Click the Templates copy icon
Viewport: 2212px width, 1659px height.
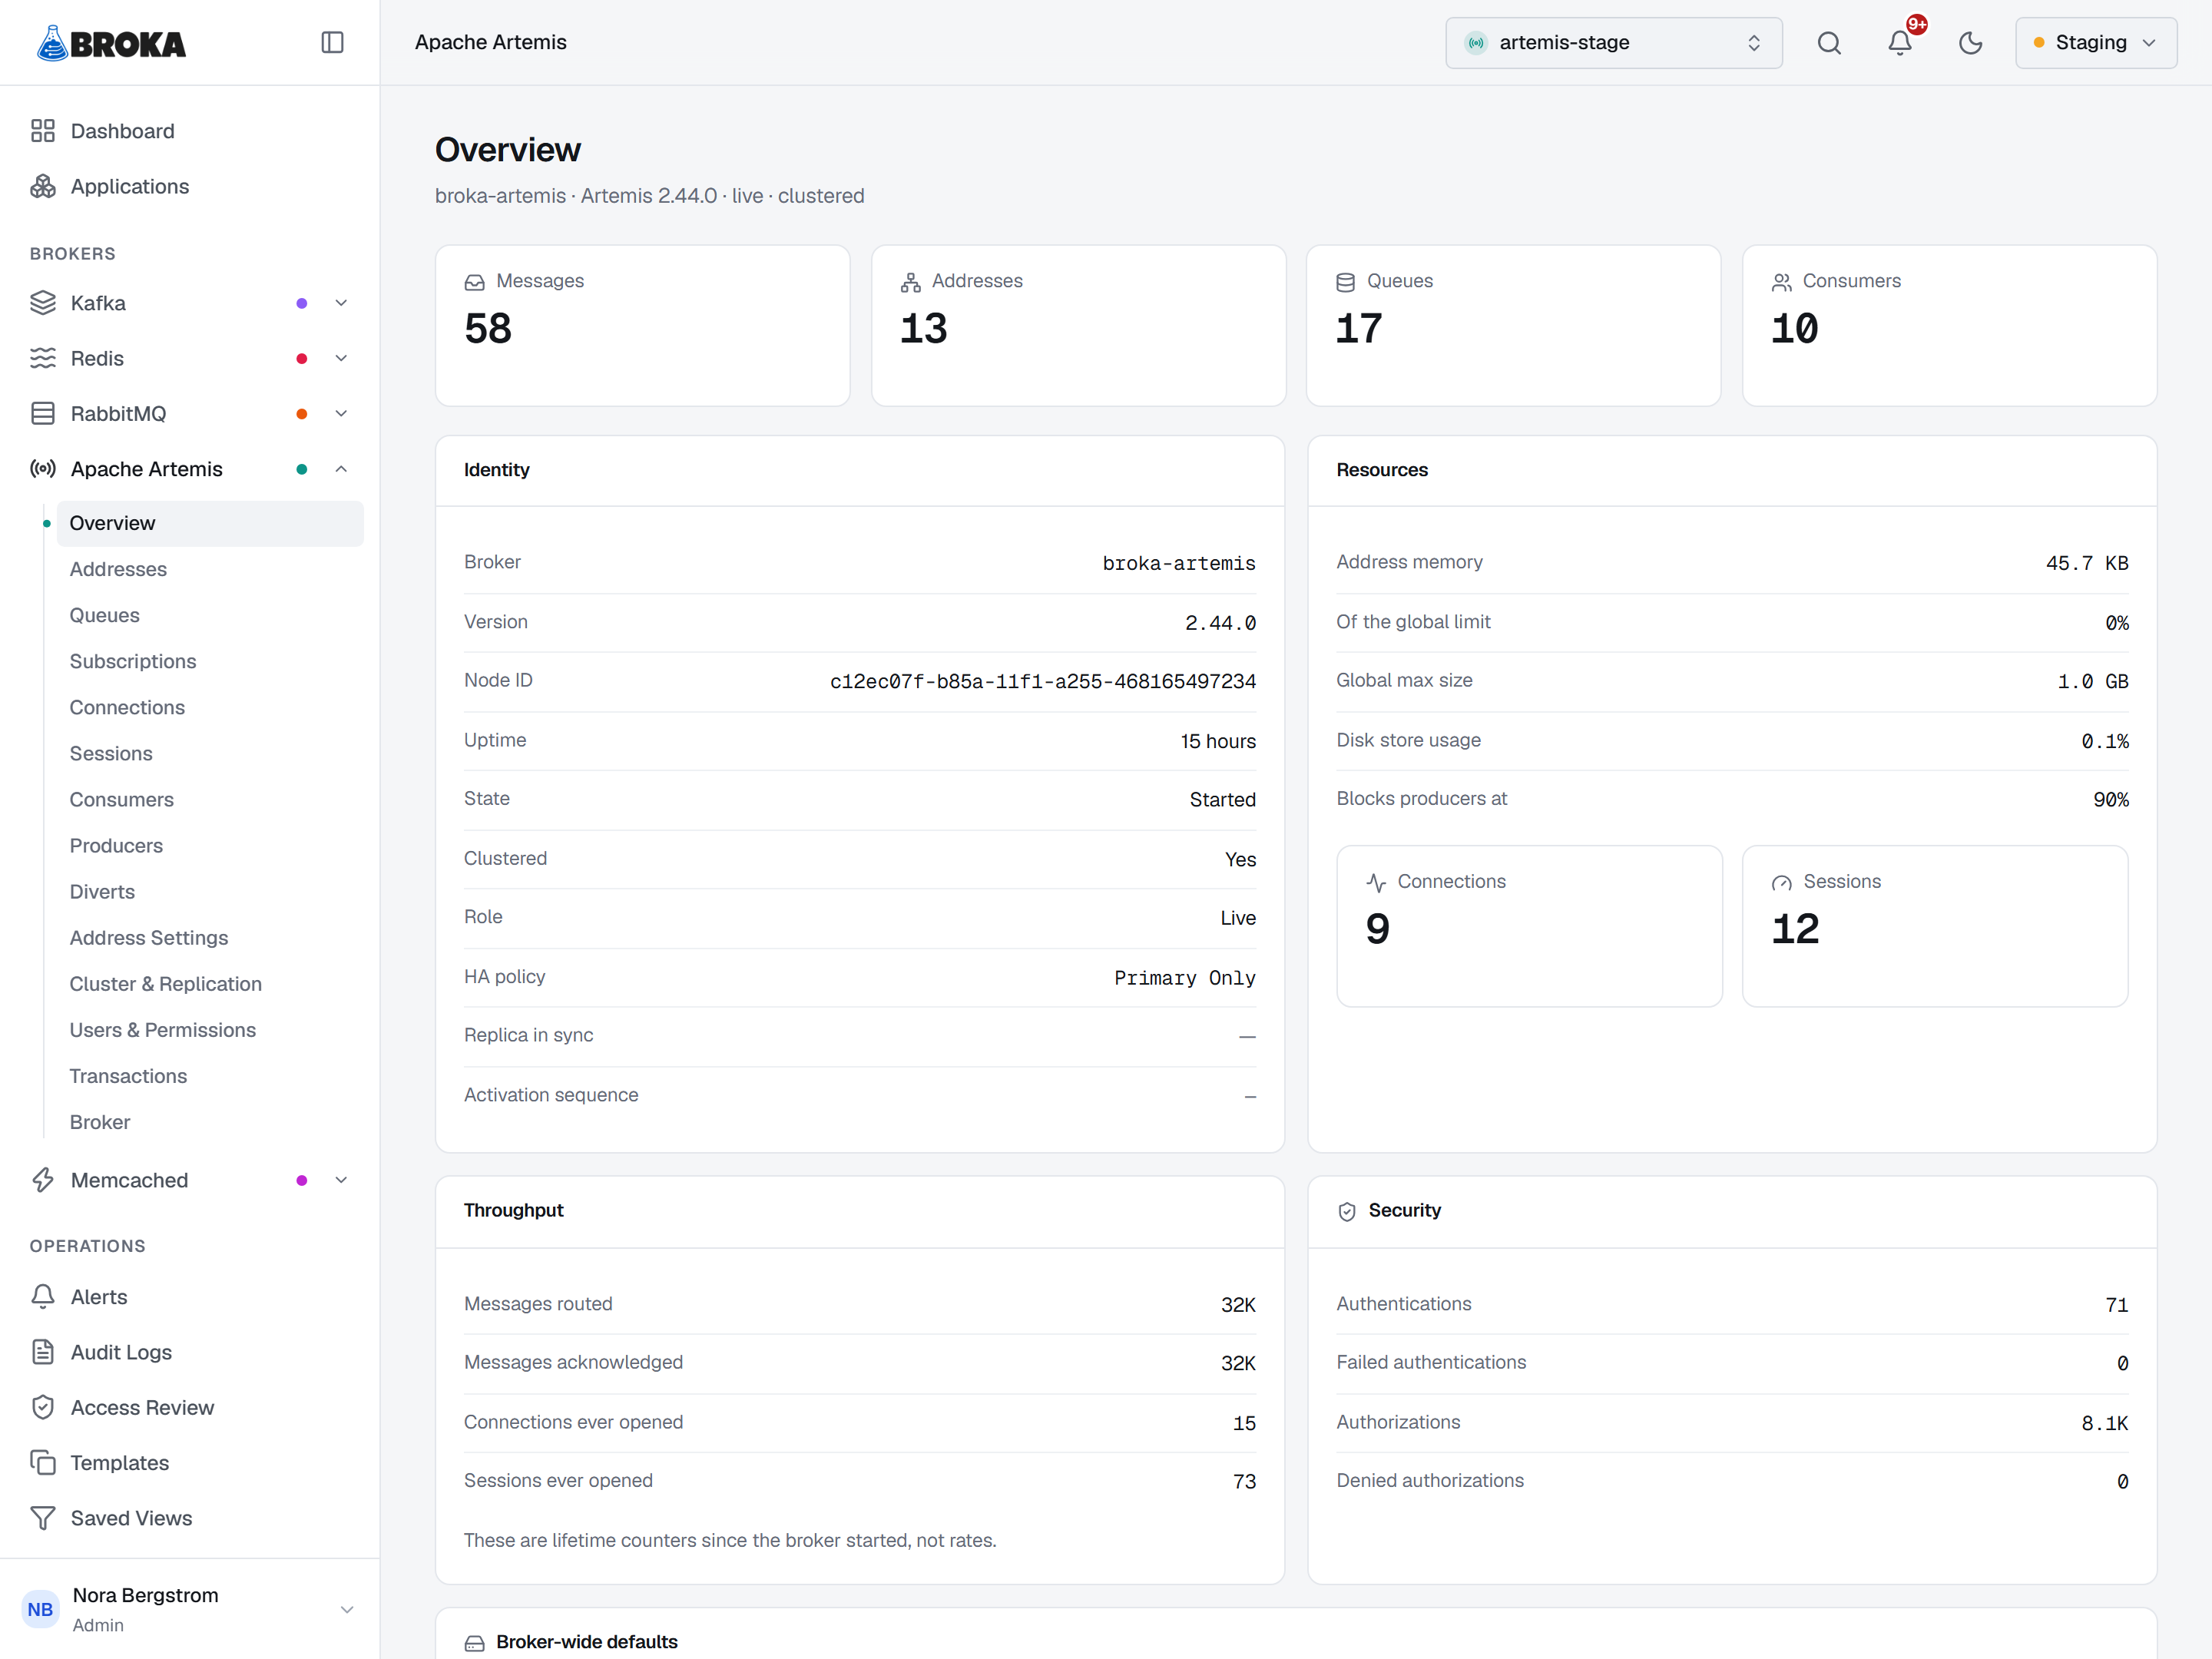[43, 1462]
